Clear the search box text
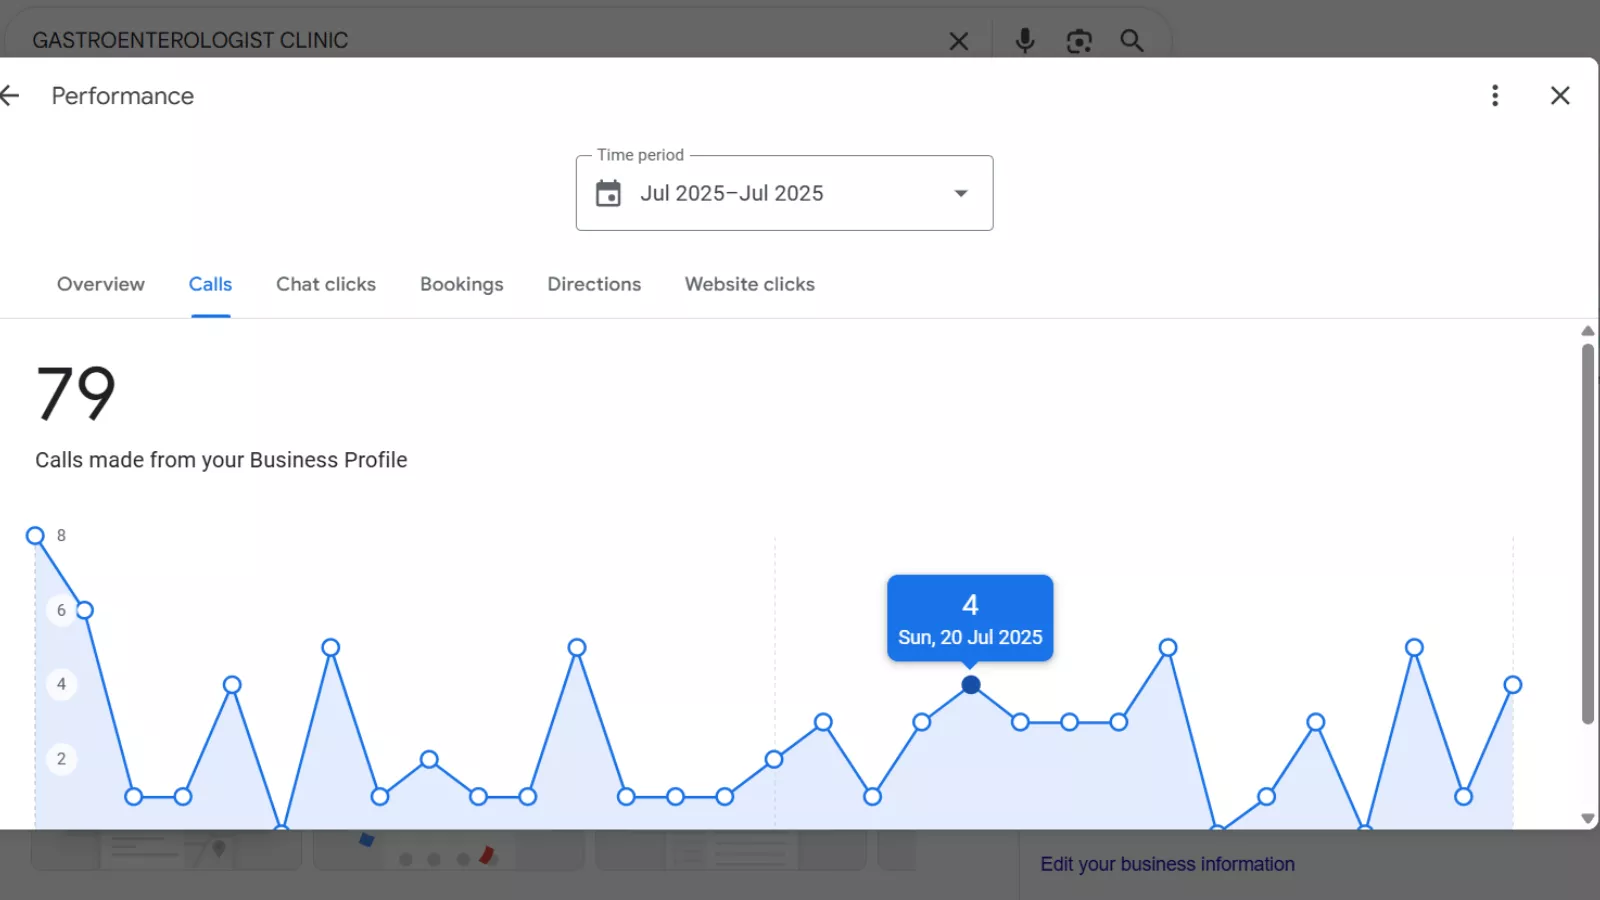 tap(958, 41)
